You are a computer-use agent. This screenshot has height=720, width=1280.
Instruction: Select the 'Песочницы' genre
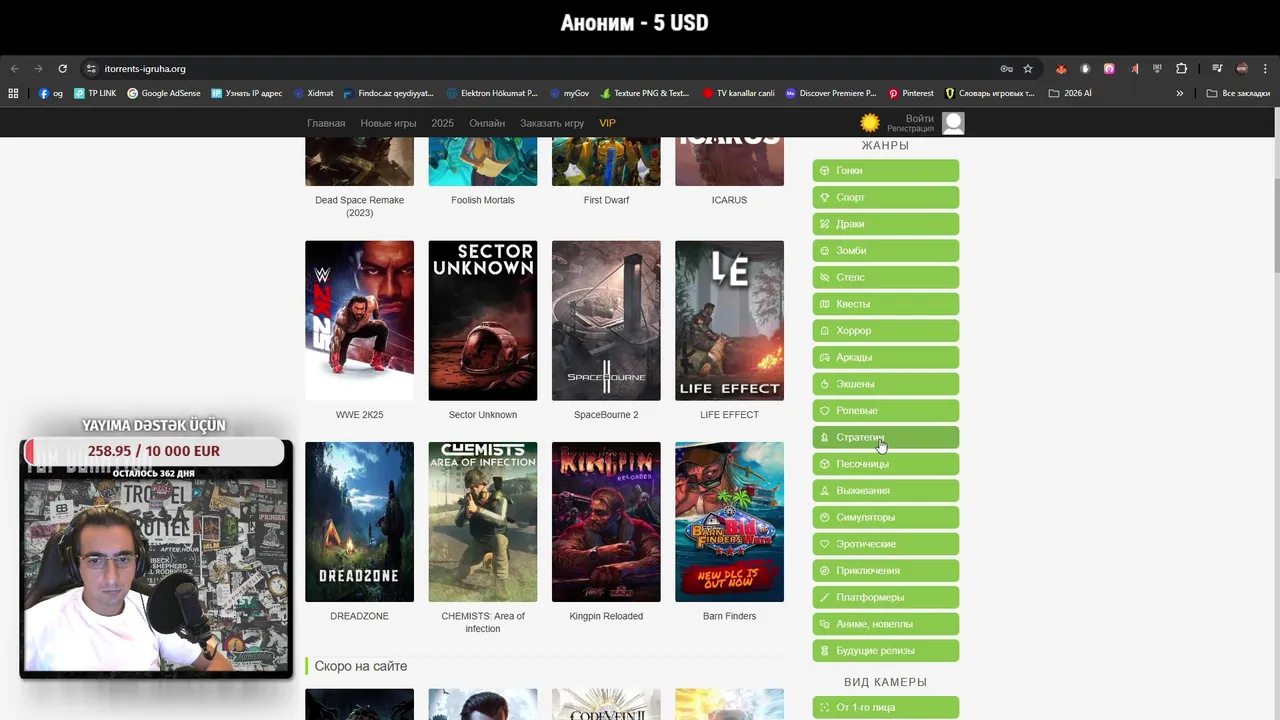point(885,464)
